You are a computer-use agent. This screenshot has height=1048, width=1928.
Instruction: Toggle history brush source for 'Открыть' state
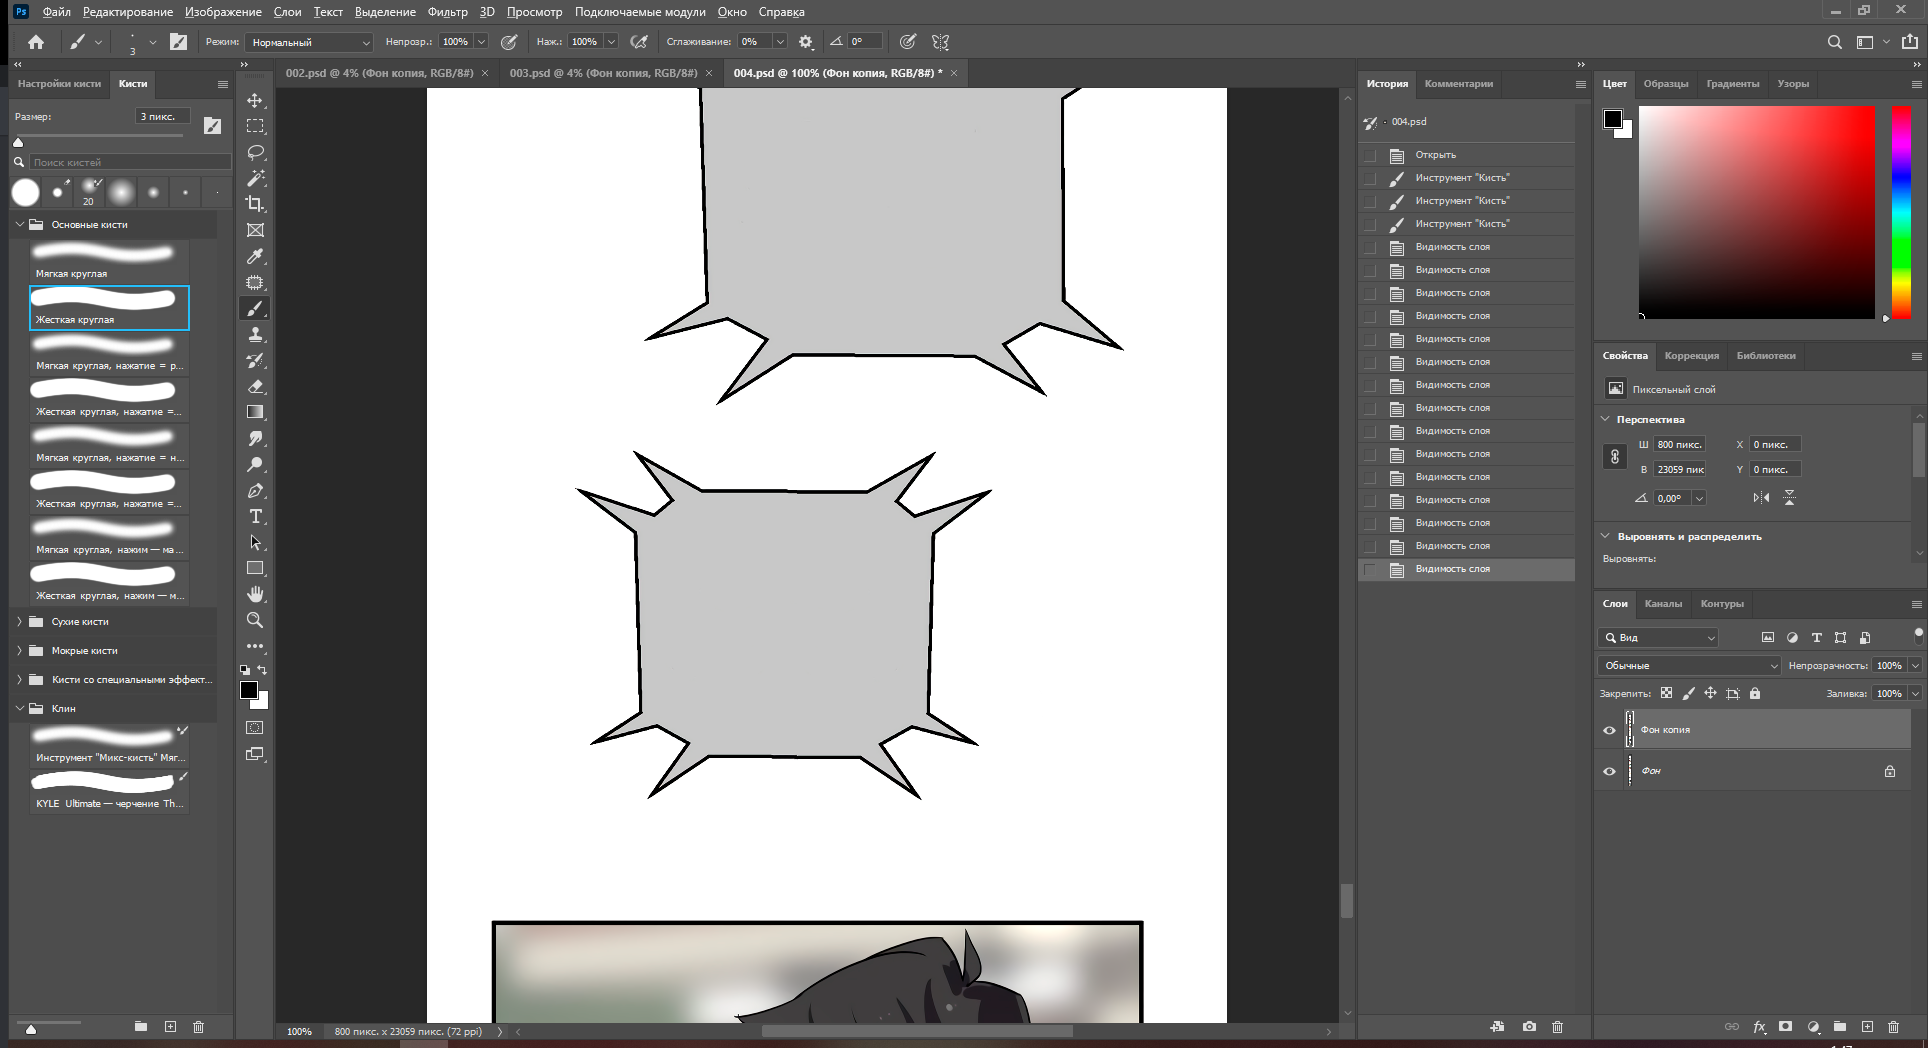pos(1370,155)
